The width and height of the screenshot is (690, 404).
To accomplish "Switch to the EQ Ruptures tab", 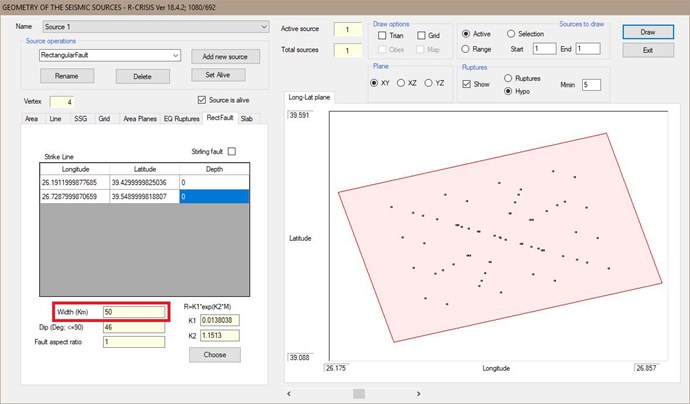I will coord(181,119).
